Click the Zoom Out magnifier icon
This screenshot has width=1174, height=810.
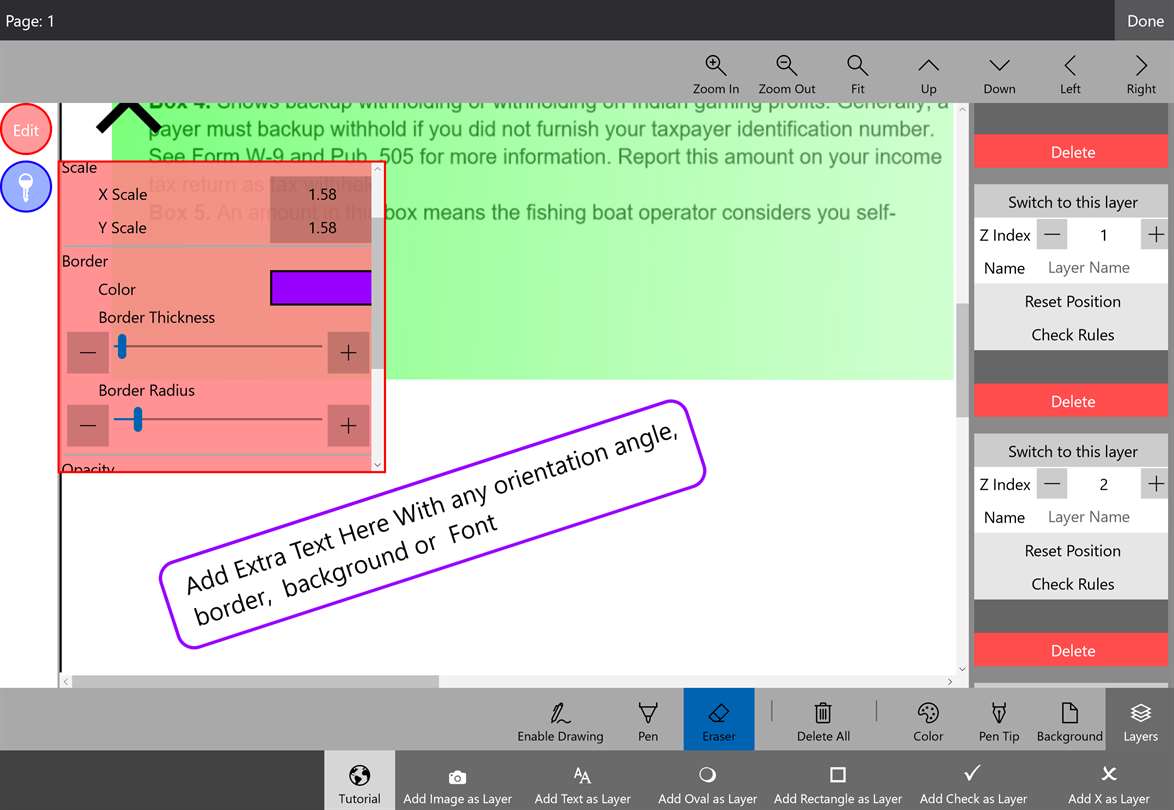786,65
